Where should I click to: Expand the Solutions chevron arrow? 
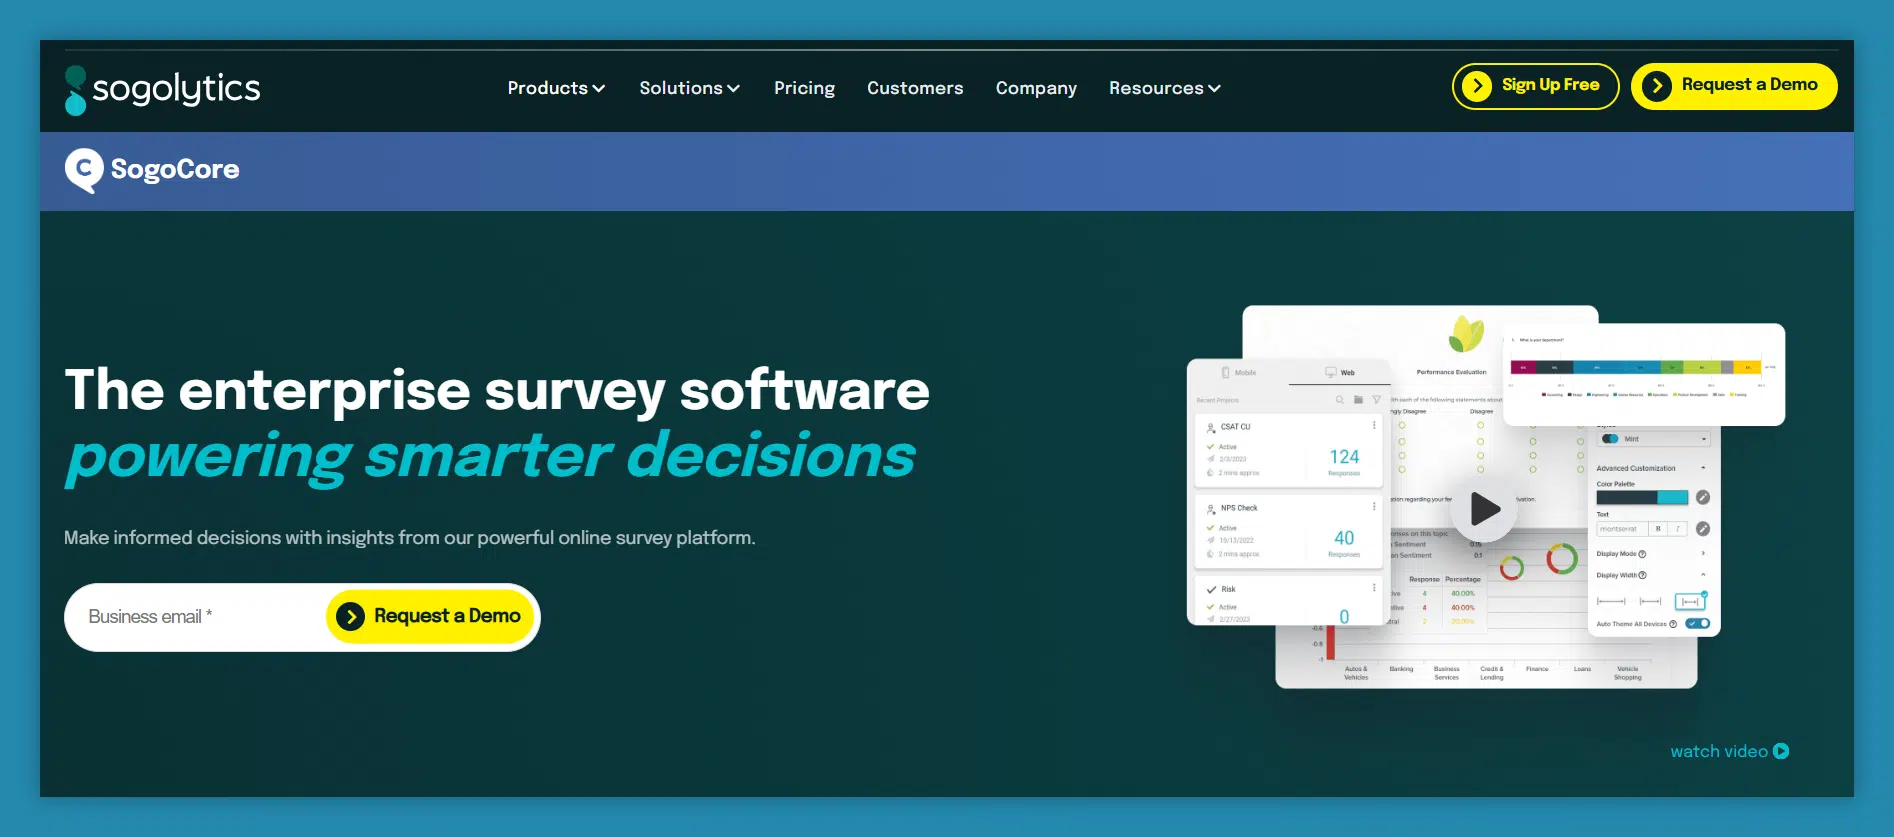[x=733, y=89]
